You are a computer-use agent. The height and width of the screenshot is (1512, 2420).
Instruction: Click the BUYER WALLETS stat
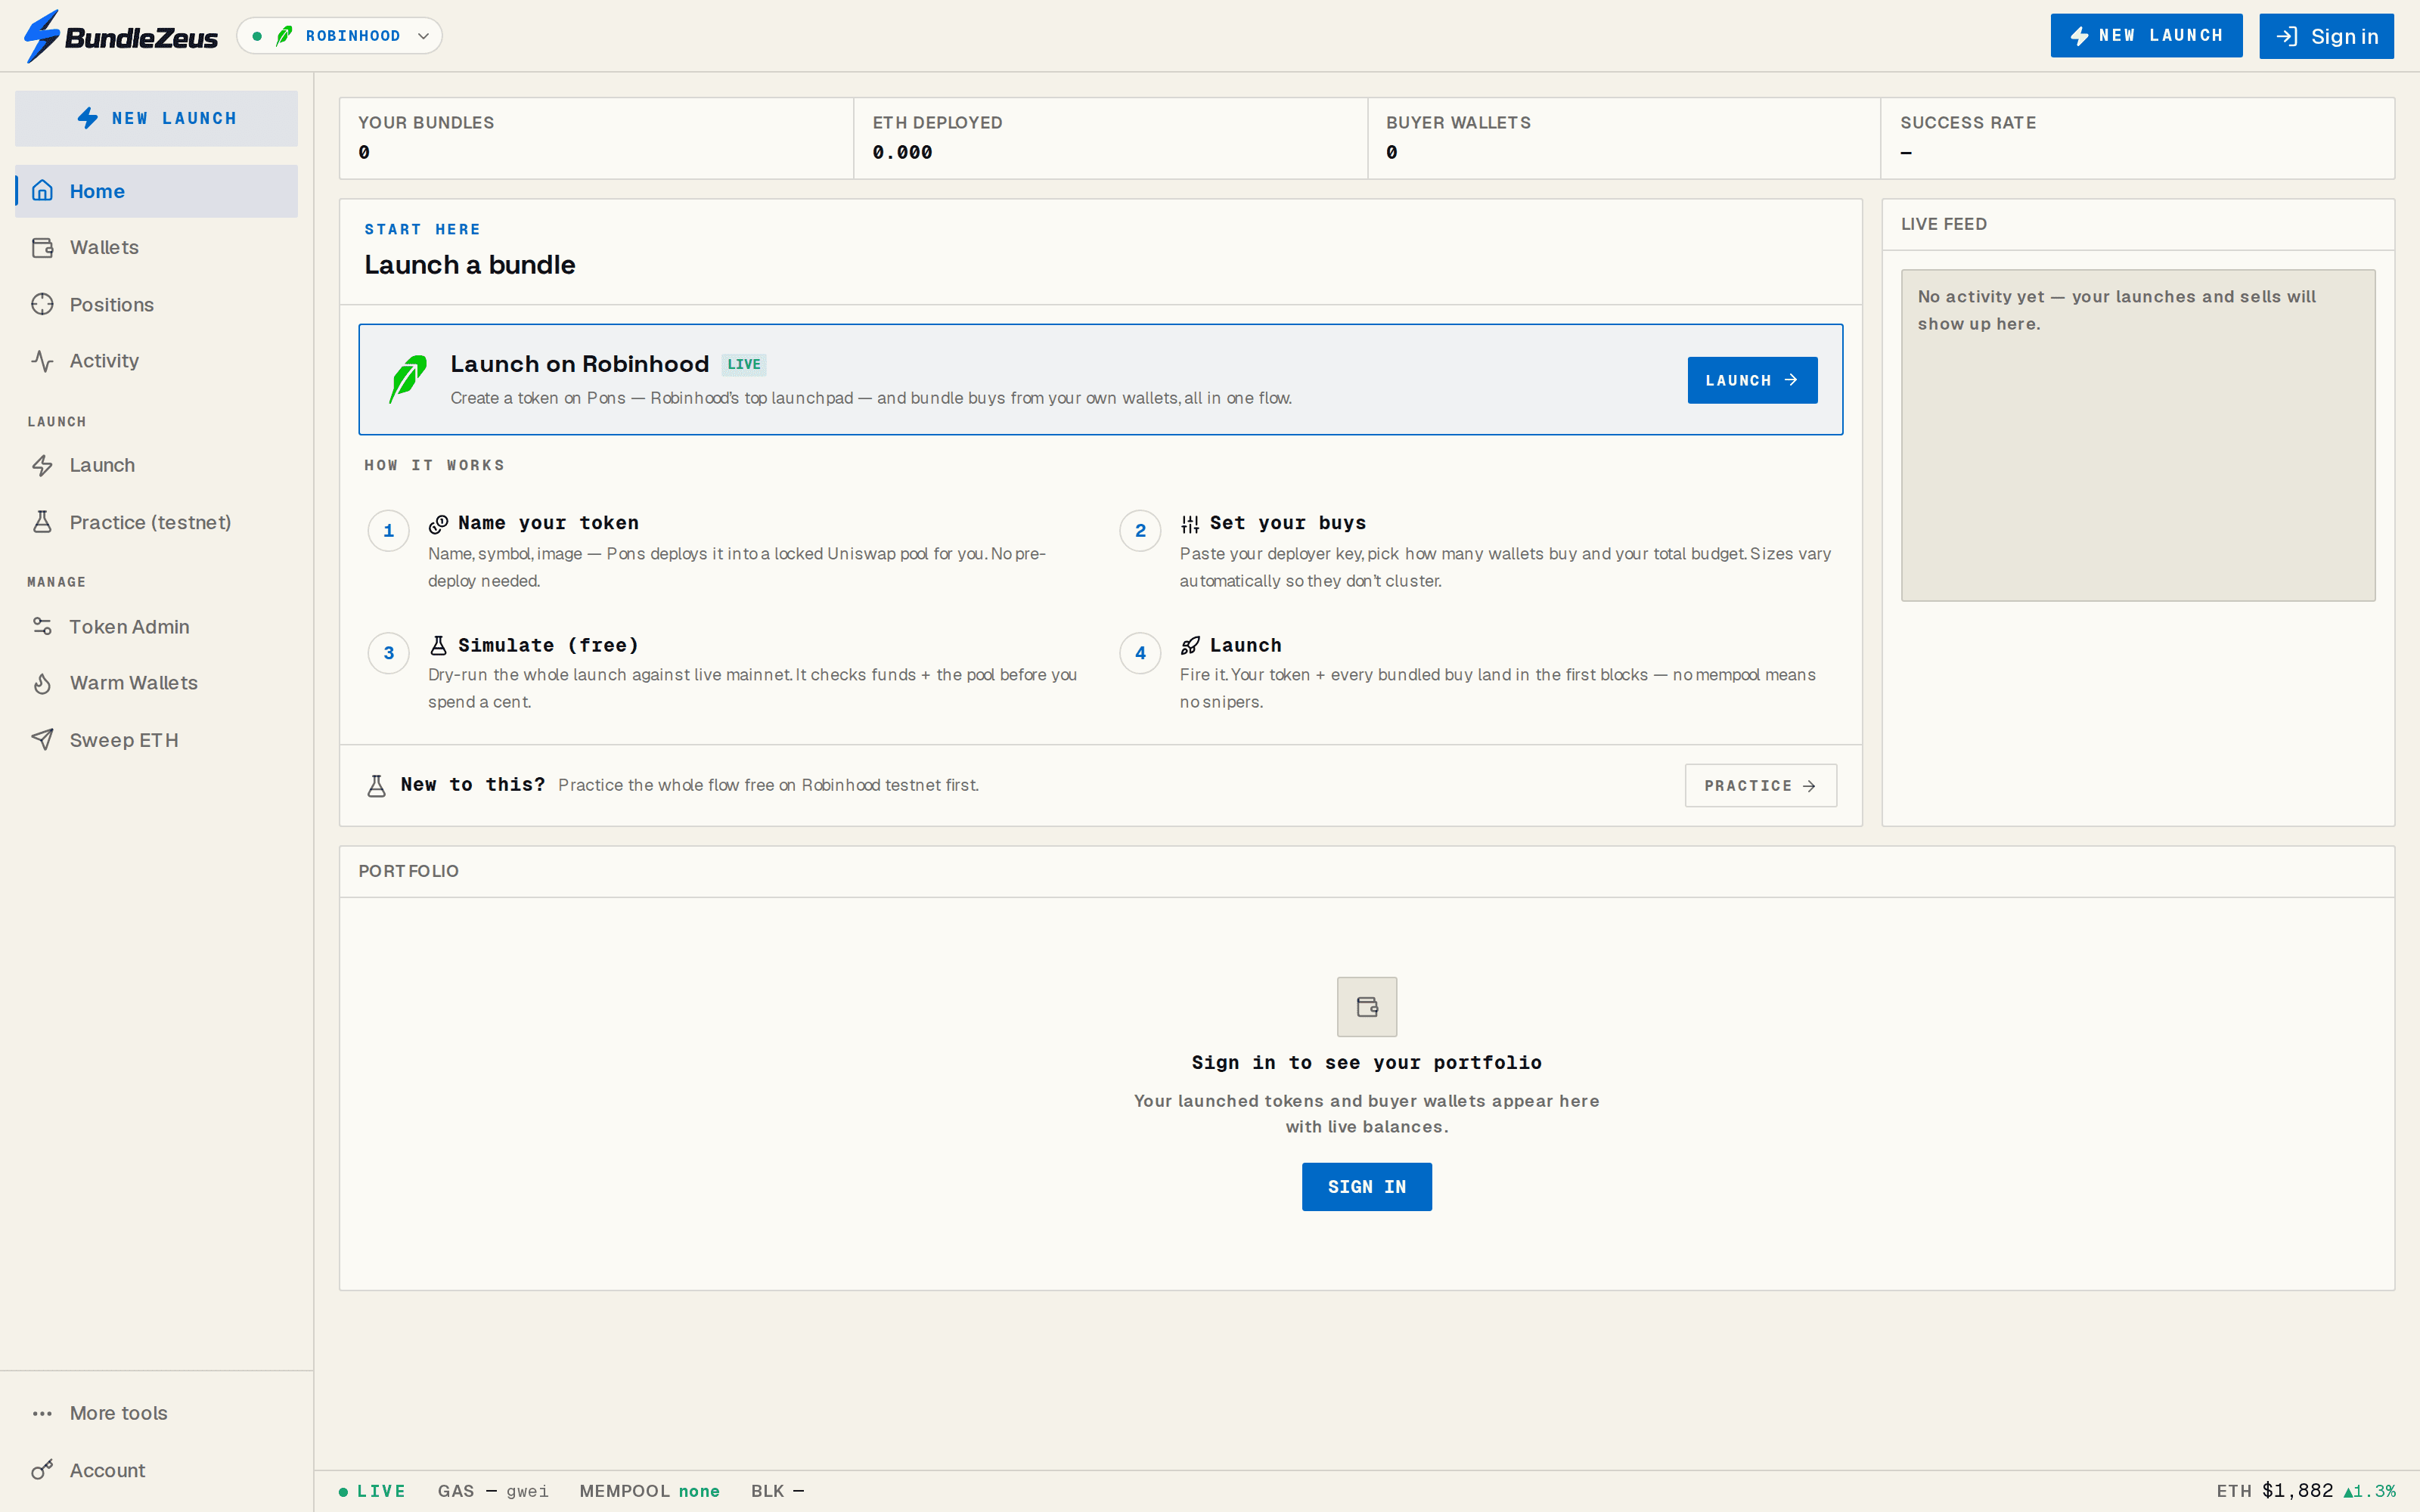[1623, 138]
